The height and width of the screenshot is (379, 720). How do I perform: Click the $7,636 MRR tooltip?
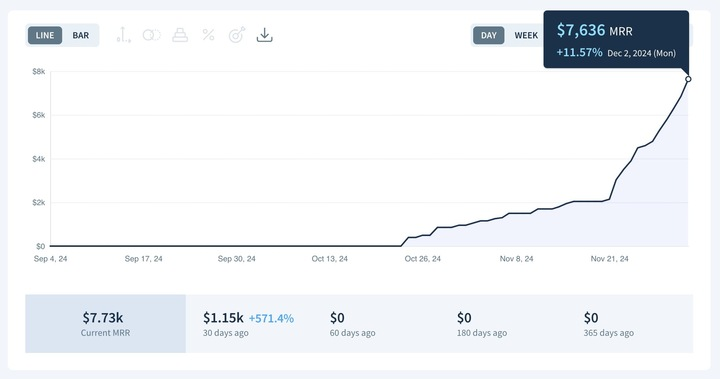pos(616,40)
